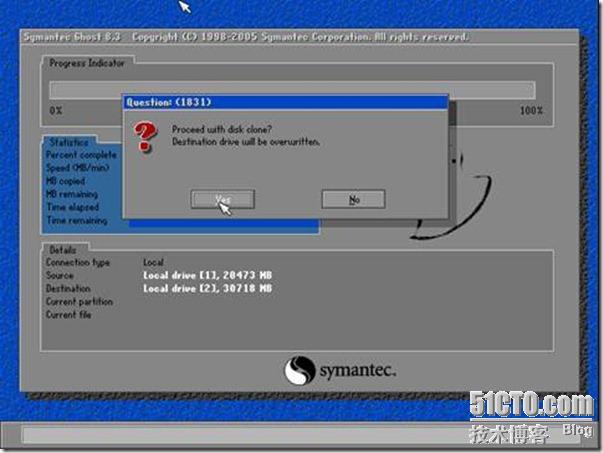This screenshot has height=453, width=603.
Task: Click the Symantec Ghost 8.3 title text
Action: coord(72,37)
